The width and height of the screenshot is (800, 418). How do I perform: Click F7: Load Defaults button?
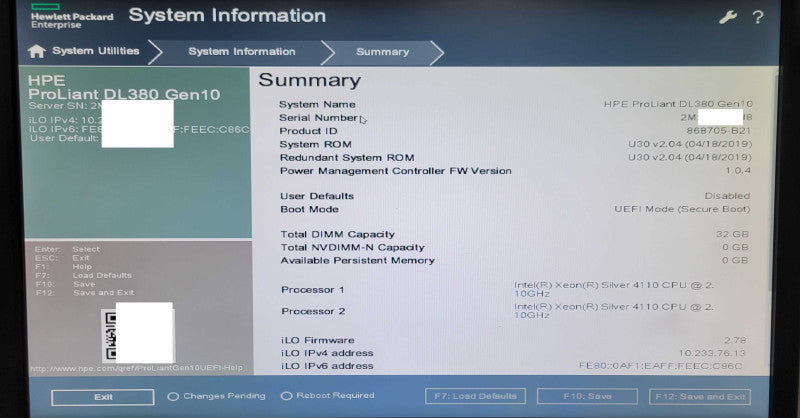tap(476, 396)
